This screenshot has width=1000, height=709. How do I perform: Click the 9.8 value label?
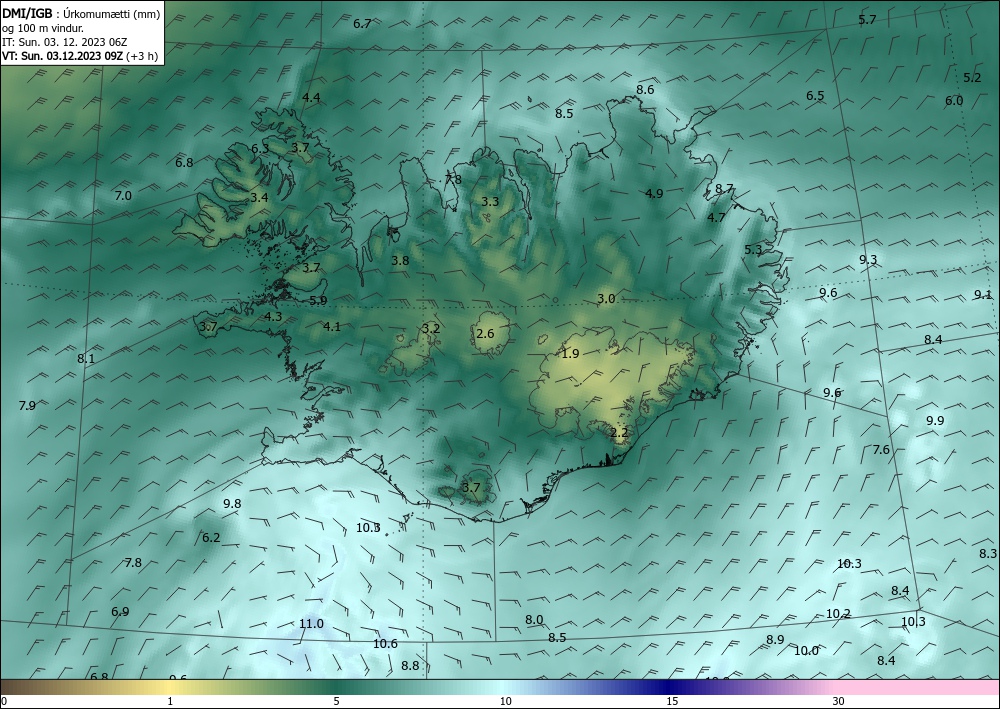(232, 504)
